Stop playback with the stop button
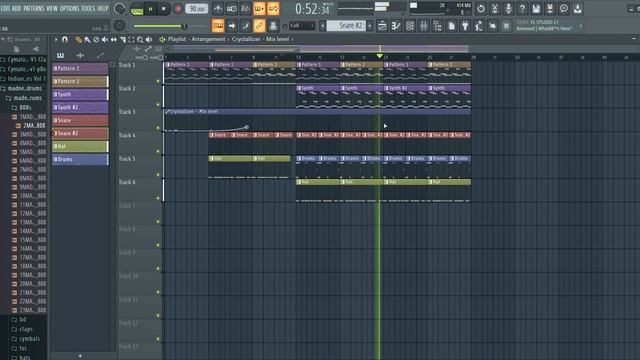This screenshot has width=640, height=360. coord(164,9)
